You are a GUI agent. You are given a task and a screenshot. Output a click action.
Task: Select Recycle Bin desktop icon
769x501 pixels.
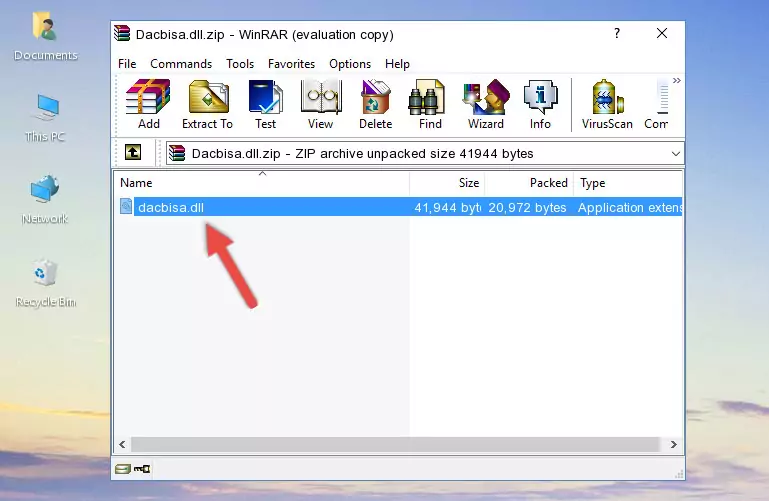point(46,283)
